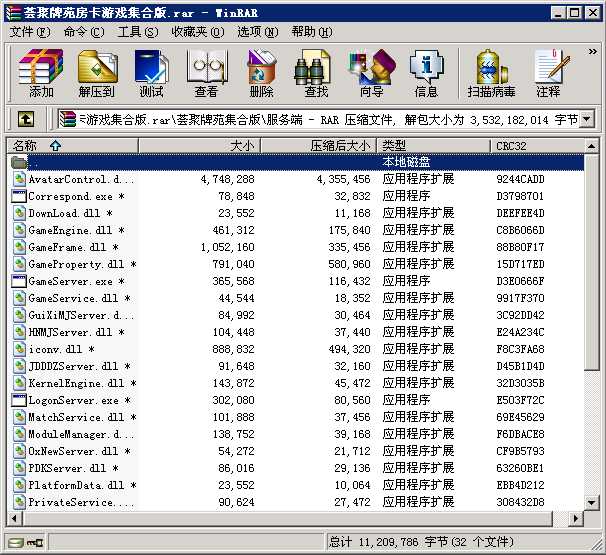Click the 测试 (Test) toolbar icon
Screen dimensions: 606x555
152,73
